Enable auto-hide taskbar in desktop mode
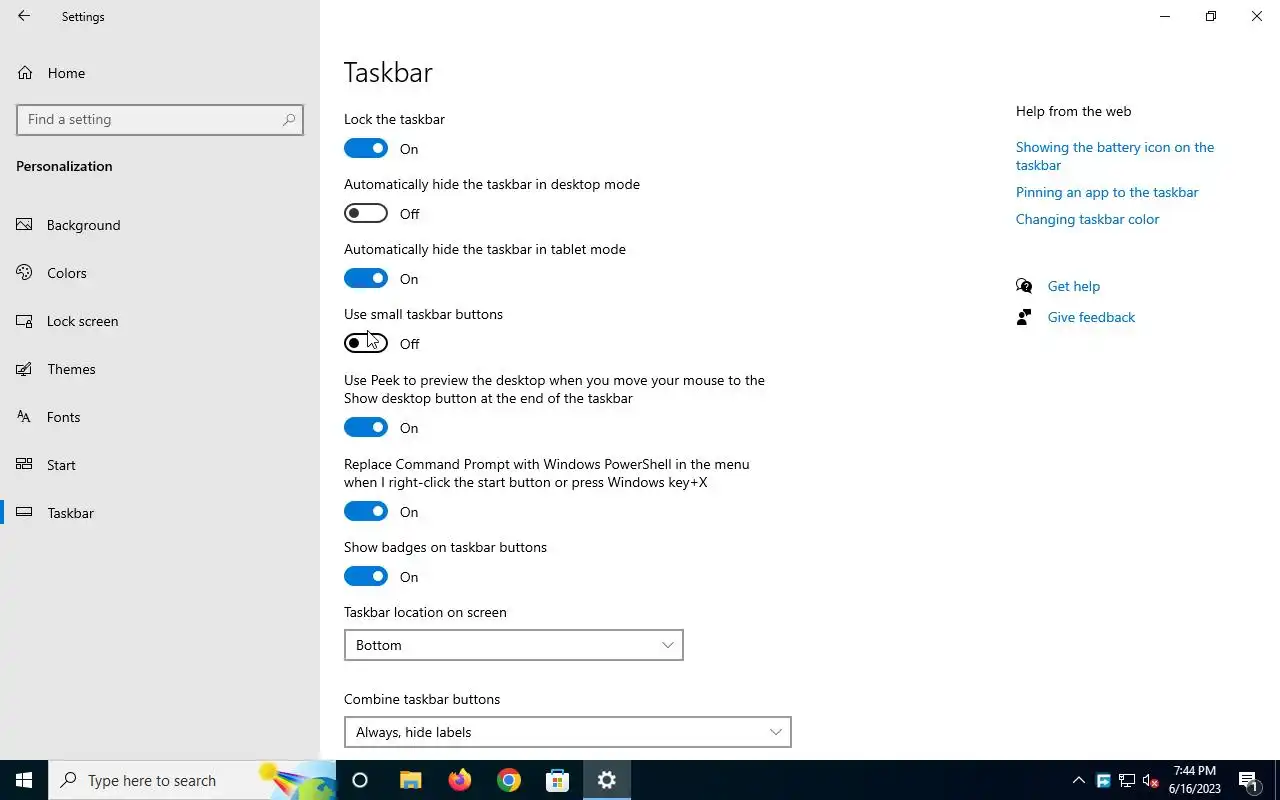 366,213
